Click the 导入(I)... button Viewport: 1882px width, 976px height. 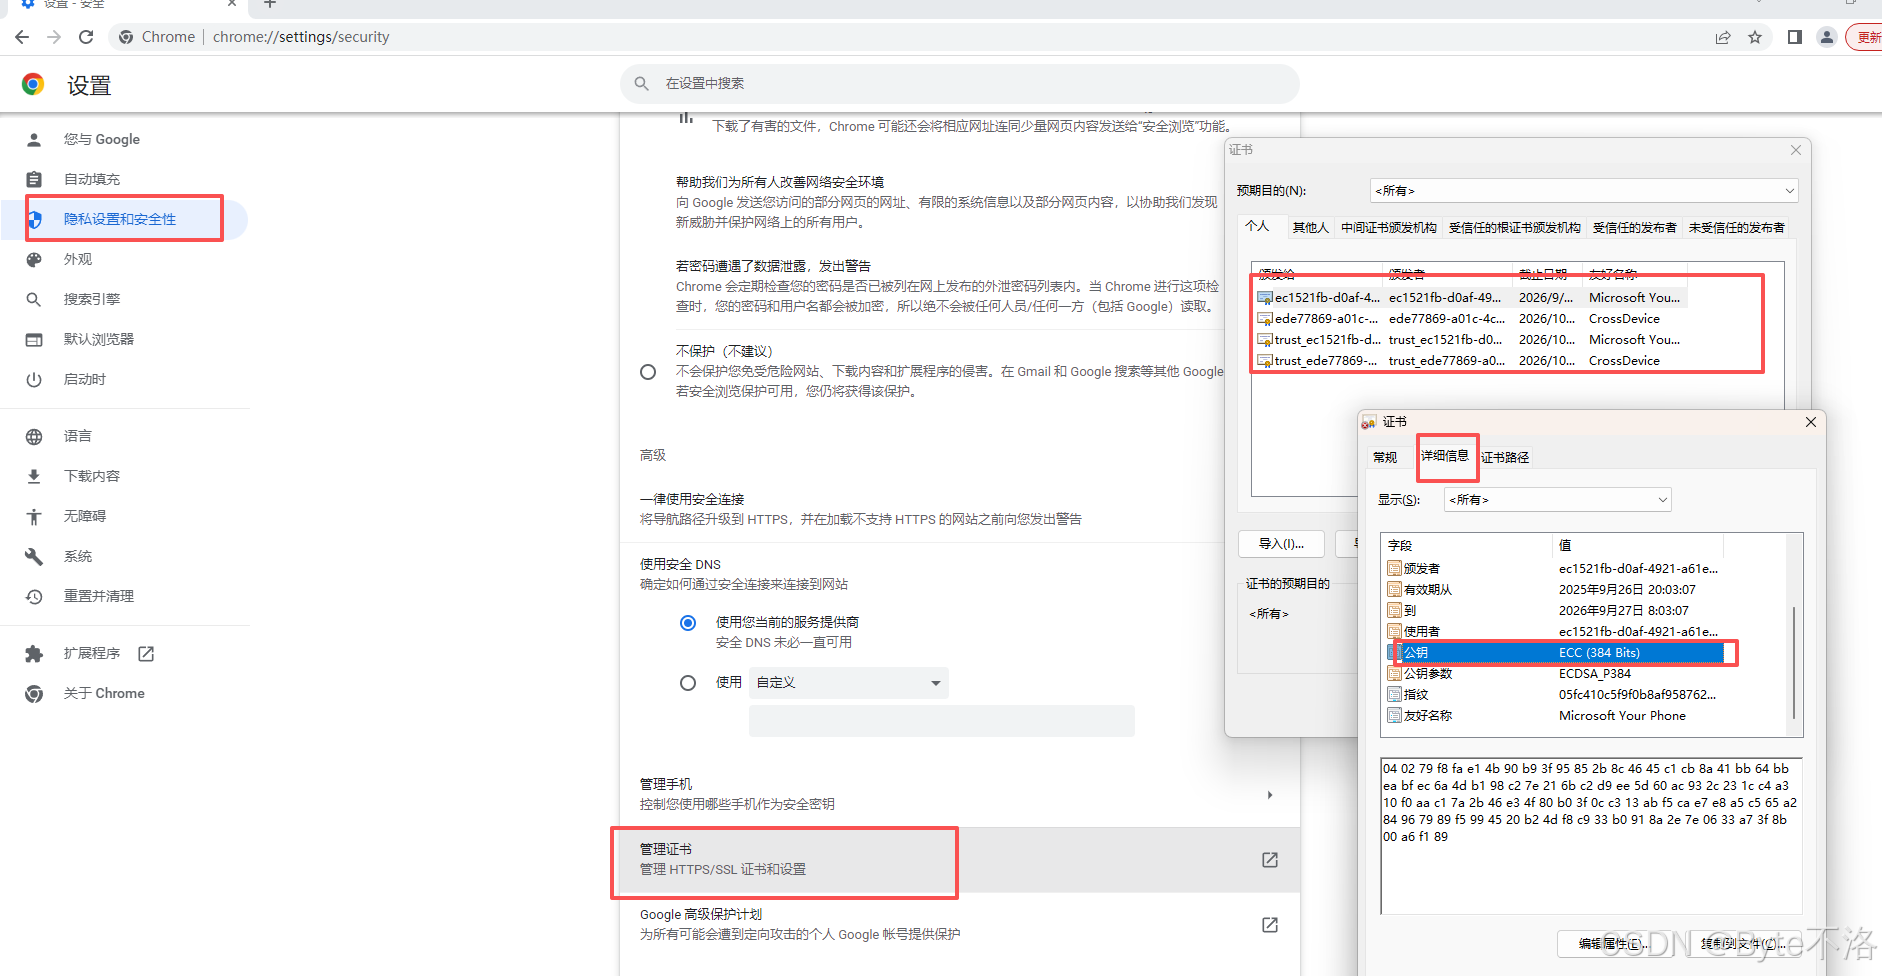point(1281,544)
